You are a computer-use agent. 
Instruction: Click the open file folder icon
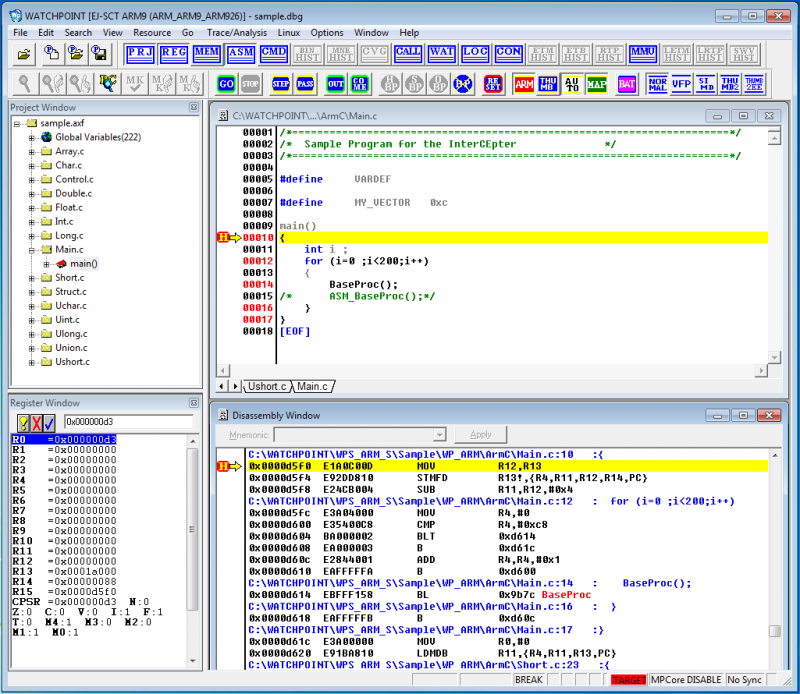point(23,54)
